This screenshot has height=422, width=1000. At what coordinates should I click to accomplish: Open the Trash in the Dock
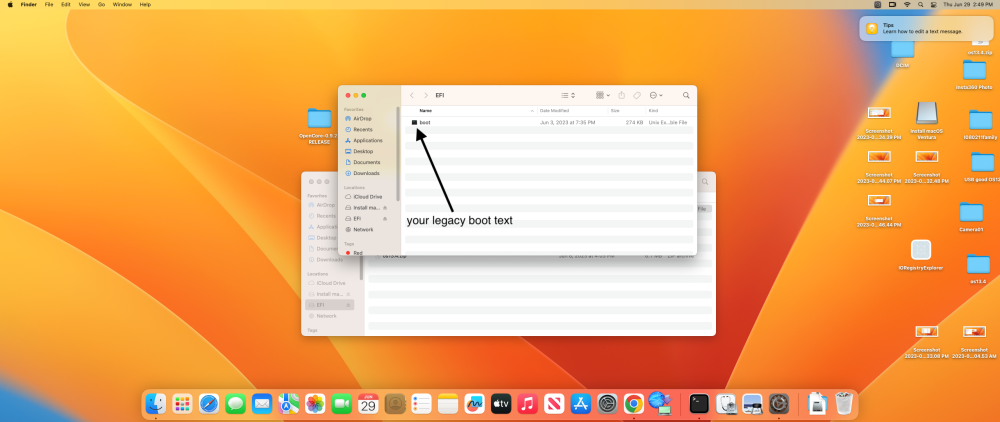(x=844, y=404)
